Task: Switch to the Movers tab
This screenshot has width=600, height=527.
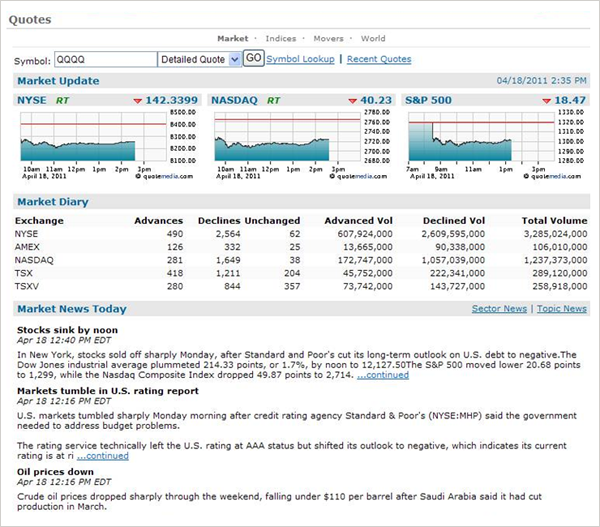Action: tap(330, 39)
